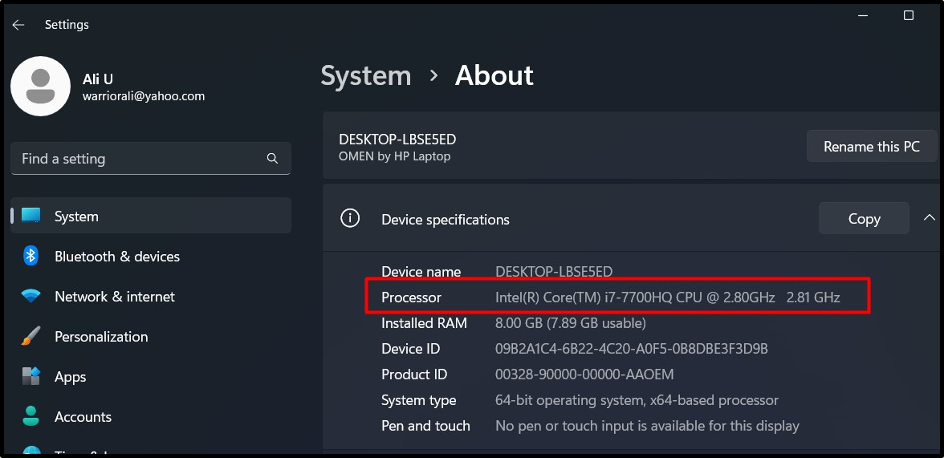Open the Personalization settings page
This screenshot has height=458, width=944.
(101, 337)
